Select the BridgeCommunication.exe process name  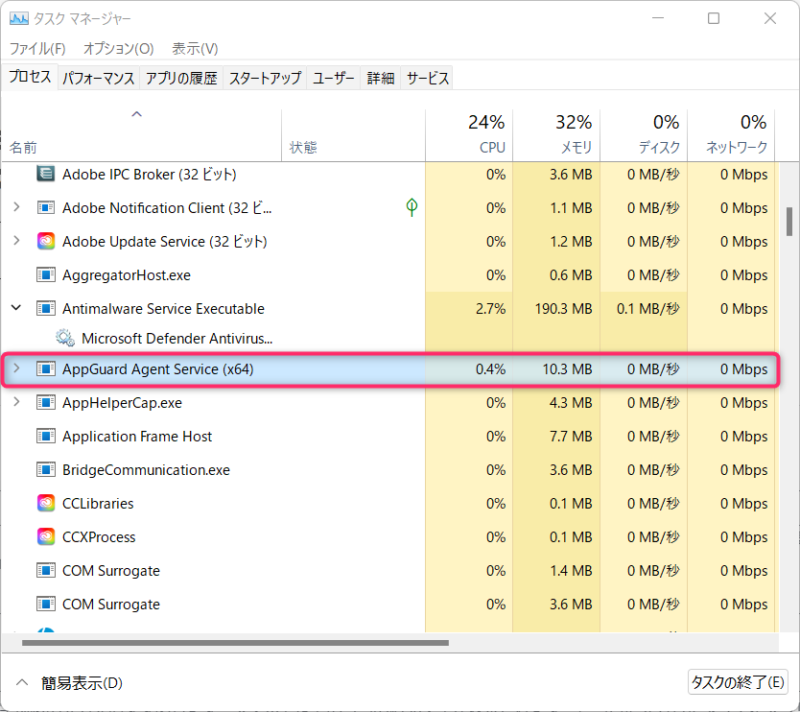click(146, 470)
